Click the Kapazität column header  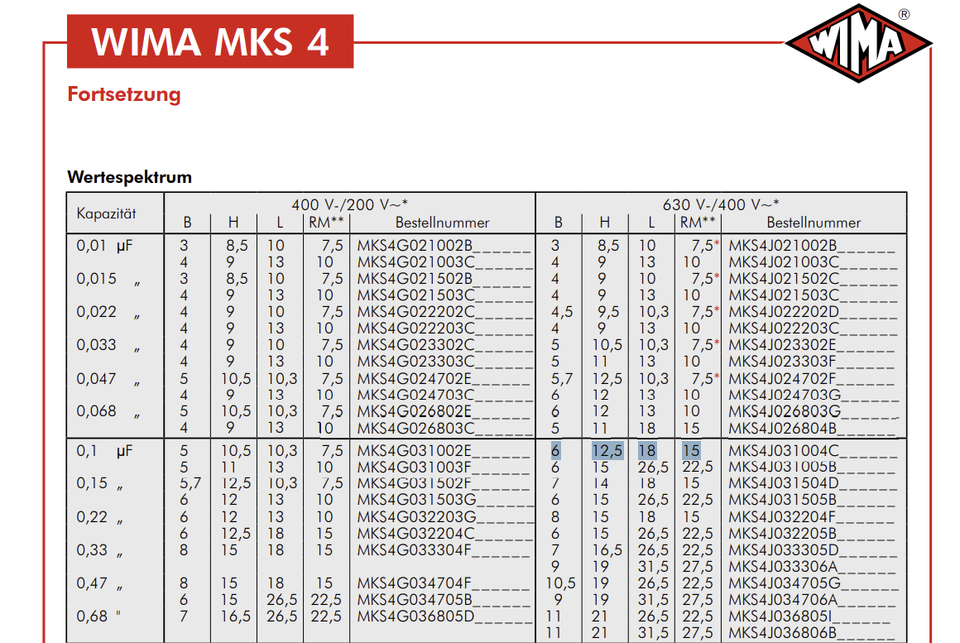pos(106,213)
